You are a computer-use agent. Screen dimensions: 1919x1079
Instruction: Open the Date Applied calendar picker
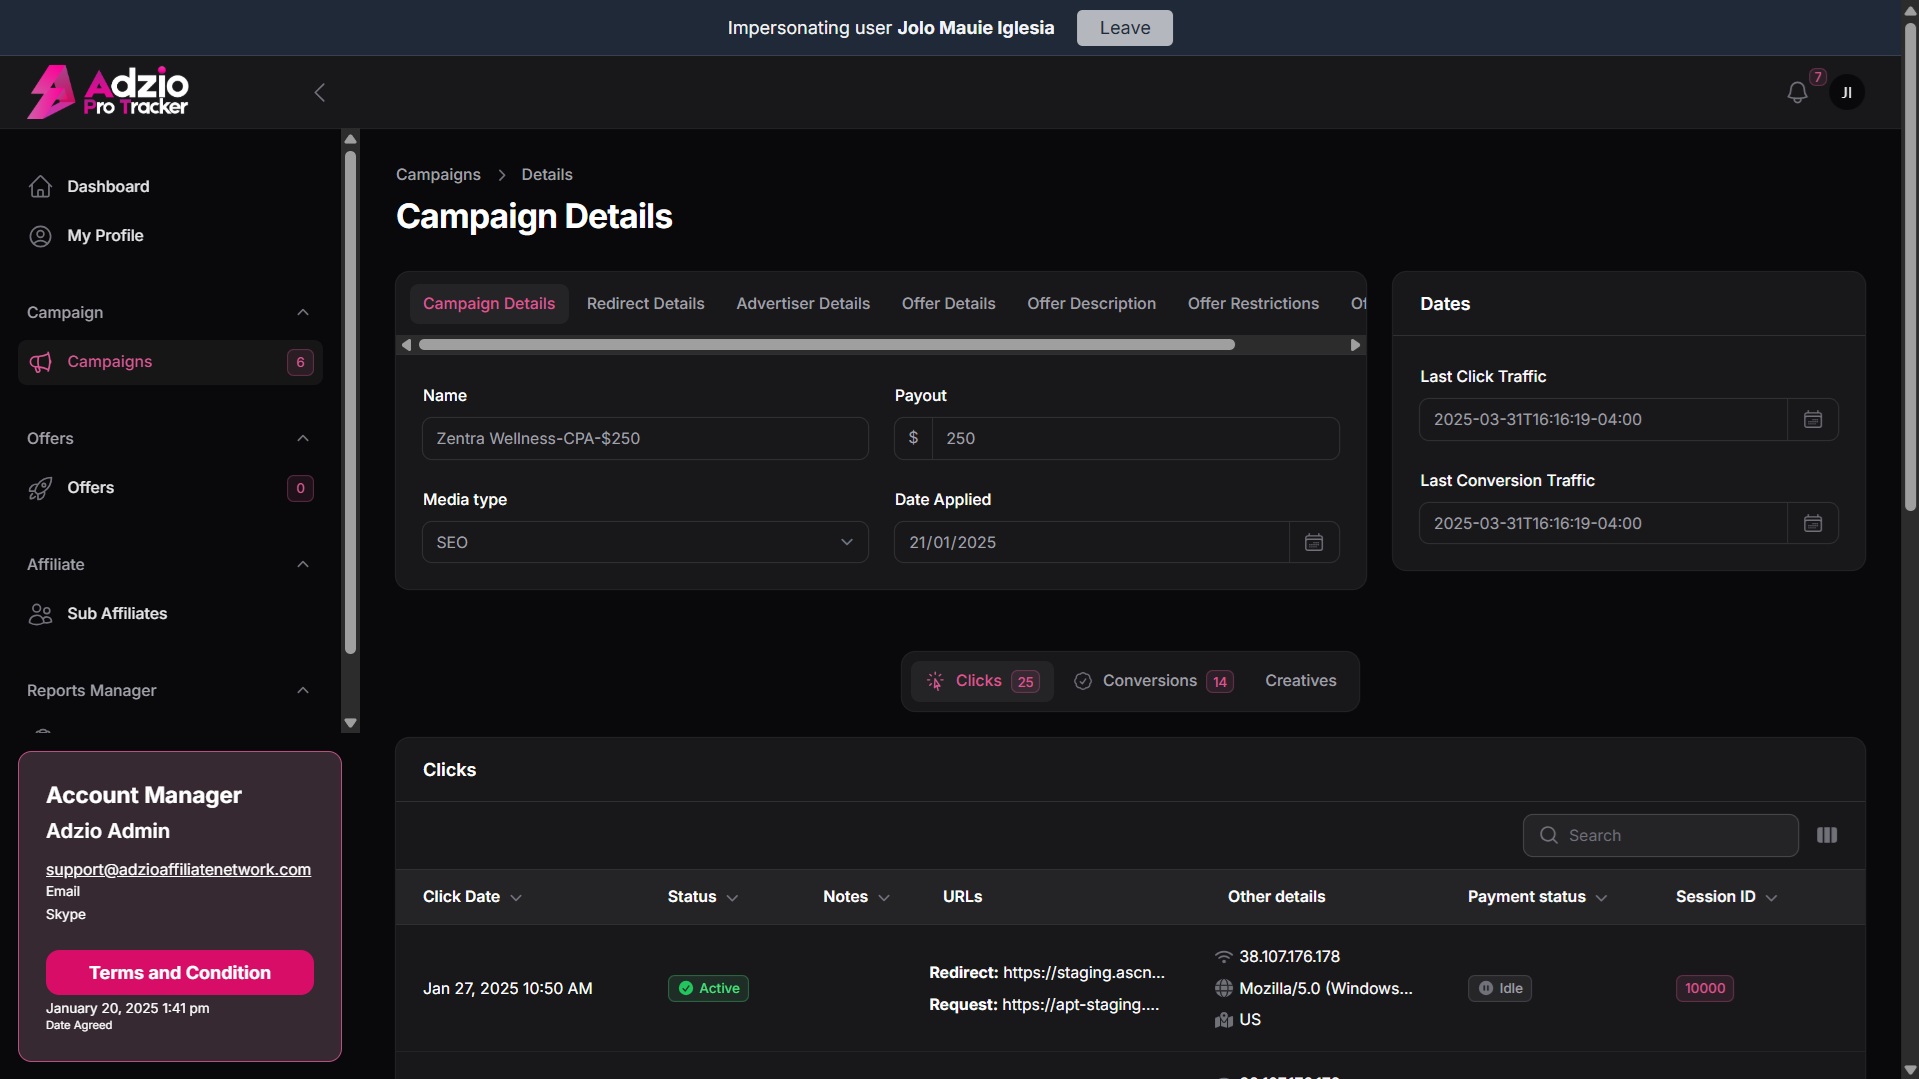point(1314,543)
